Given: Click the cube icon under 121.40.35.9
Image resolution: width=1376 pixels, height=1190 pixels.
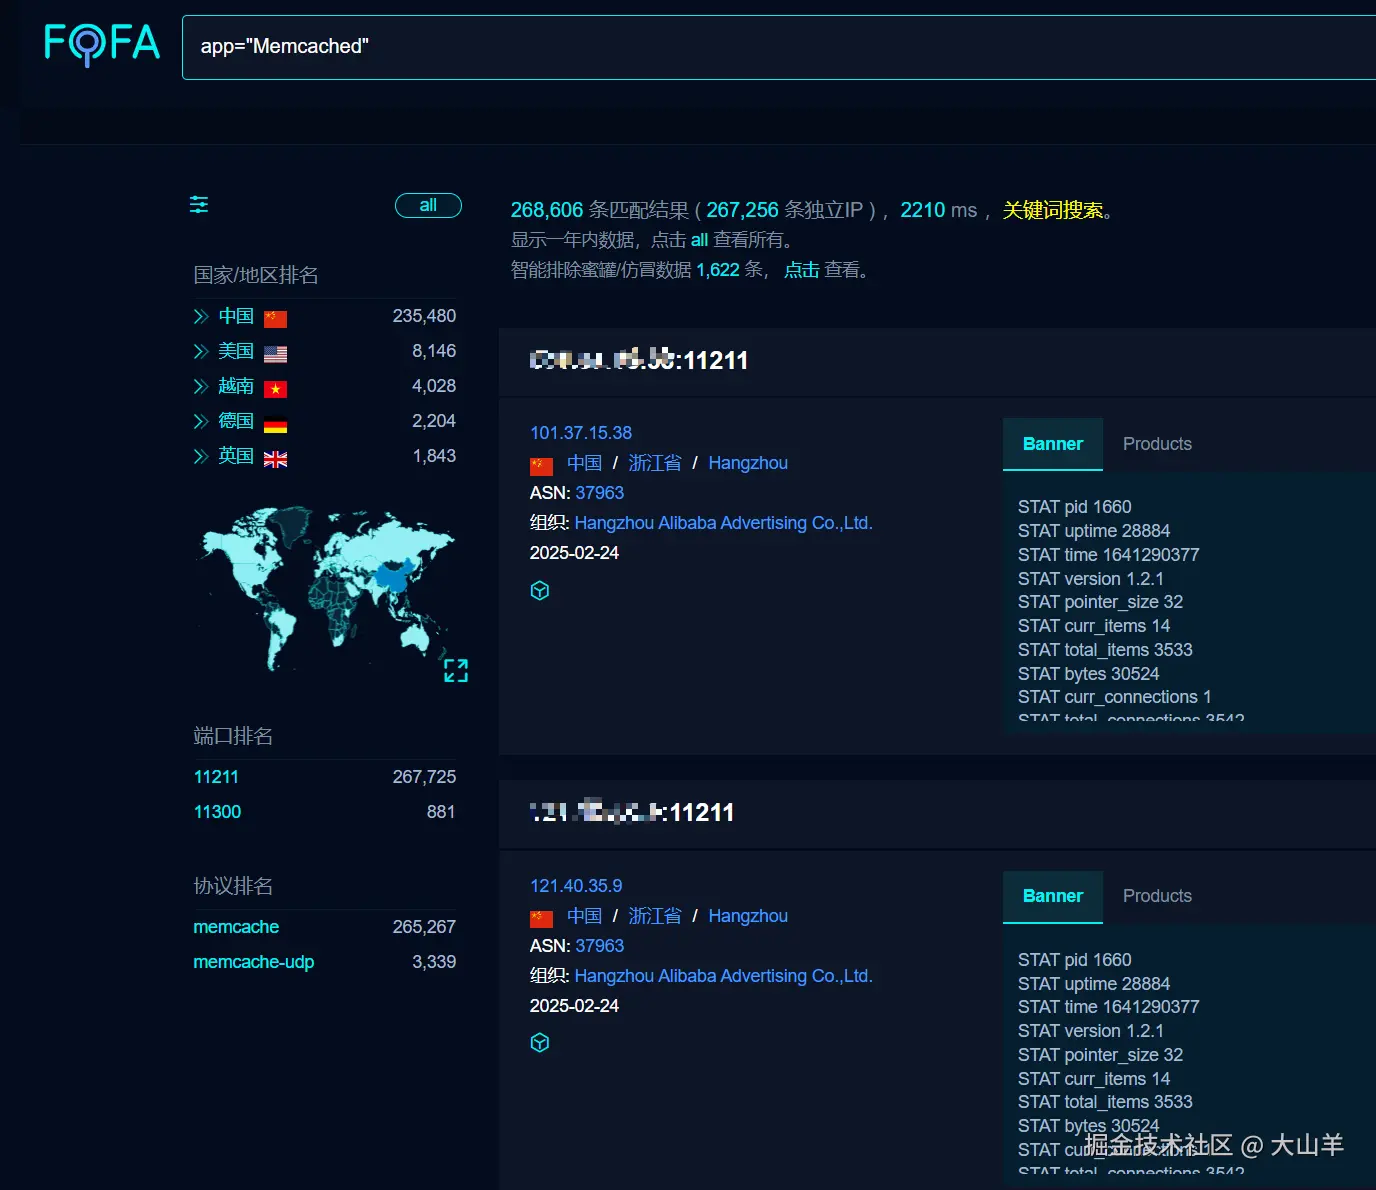Looking at the screenshot, I should (x=540, y=1043).
